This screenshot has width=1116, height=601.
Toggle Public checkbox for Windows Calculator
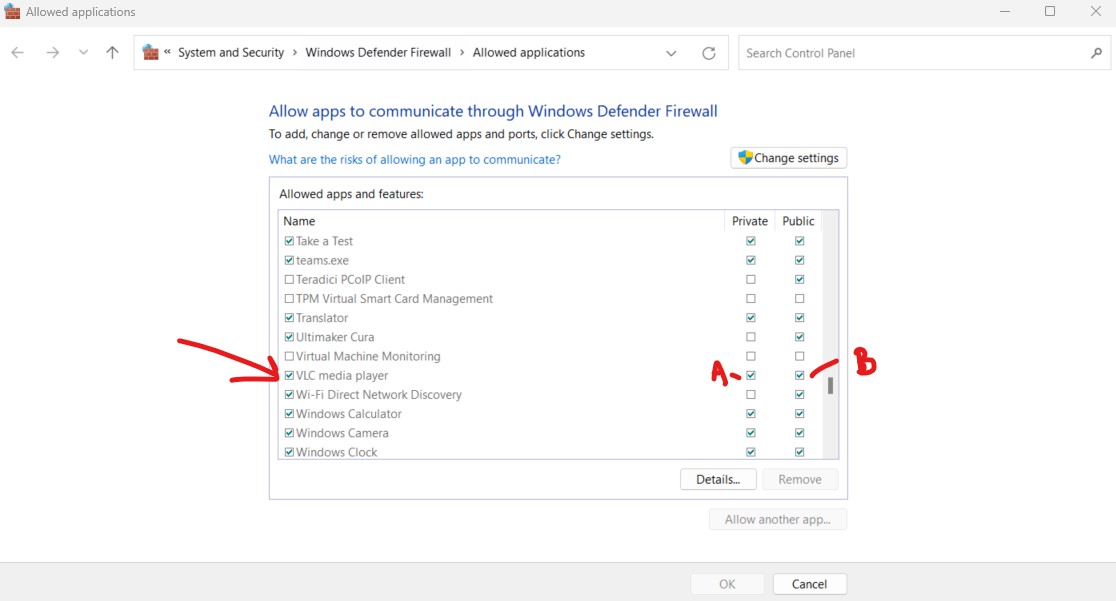799,414
